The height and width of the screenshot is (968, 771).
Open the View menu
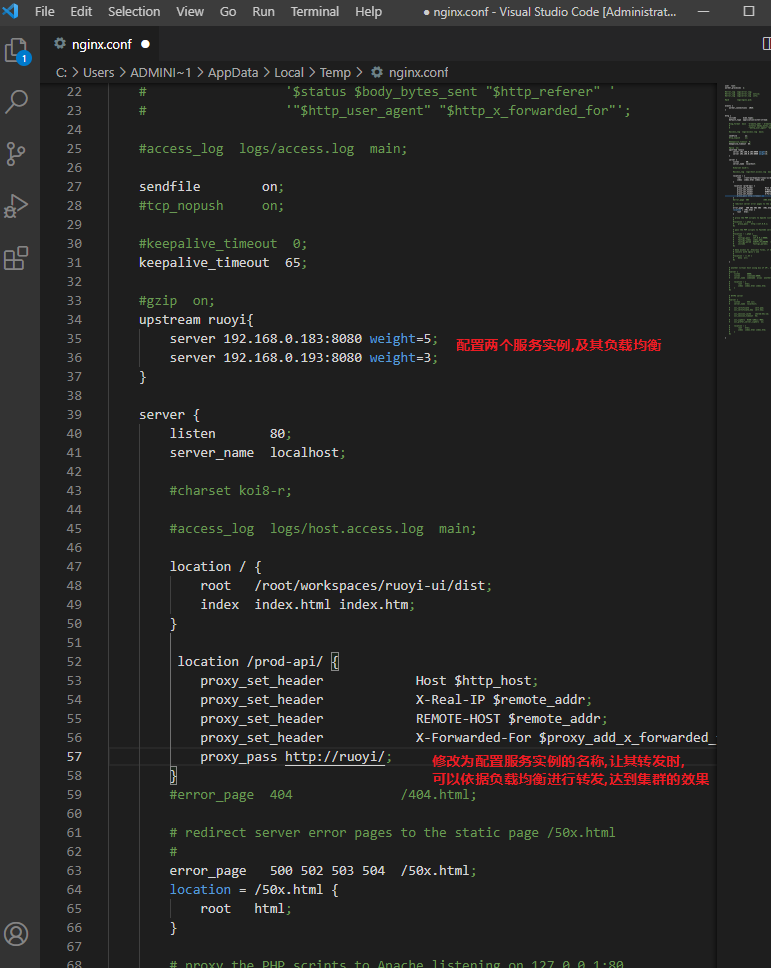tap(190, 11)
